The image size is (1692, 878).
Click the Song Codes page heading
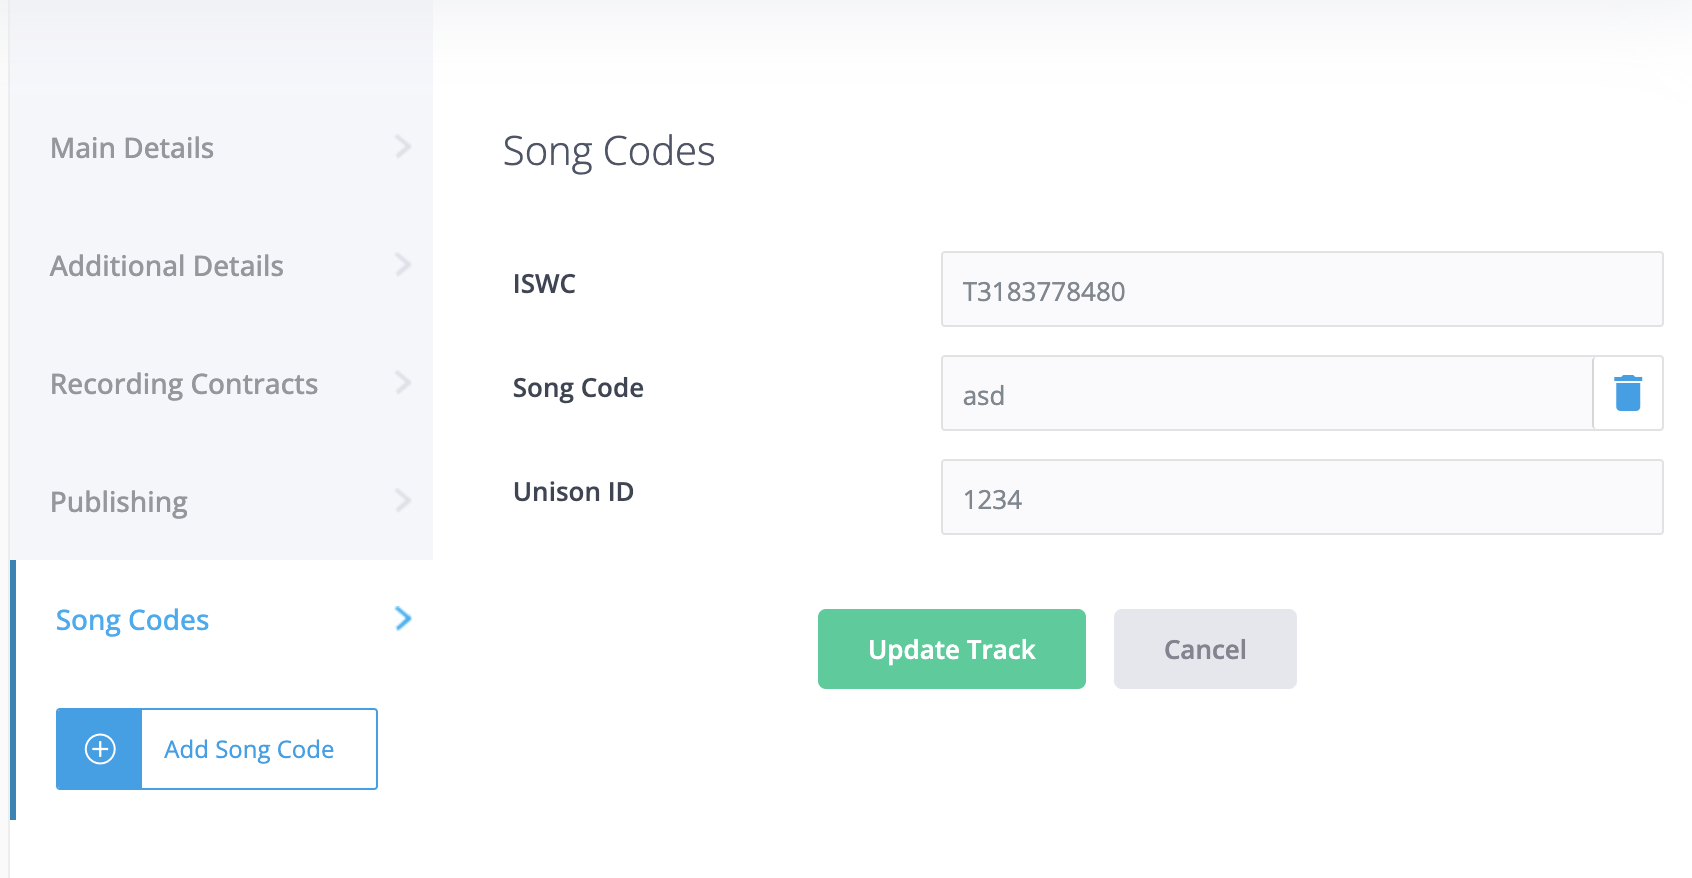click(609, 151)
